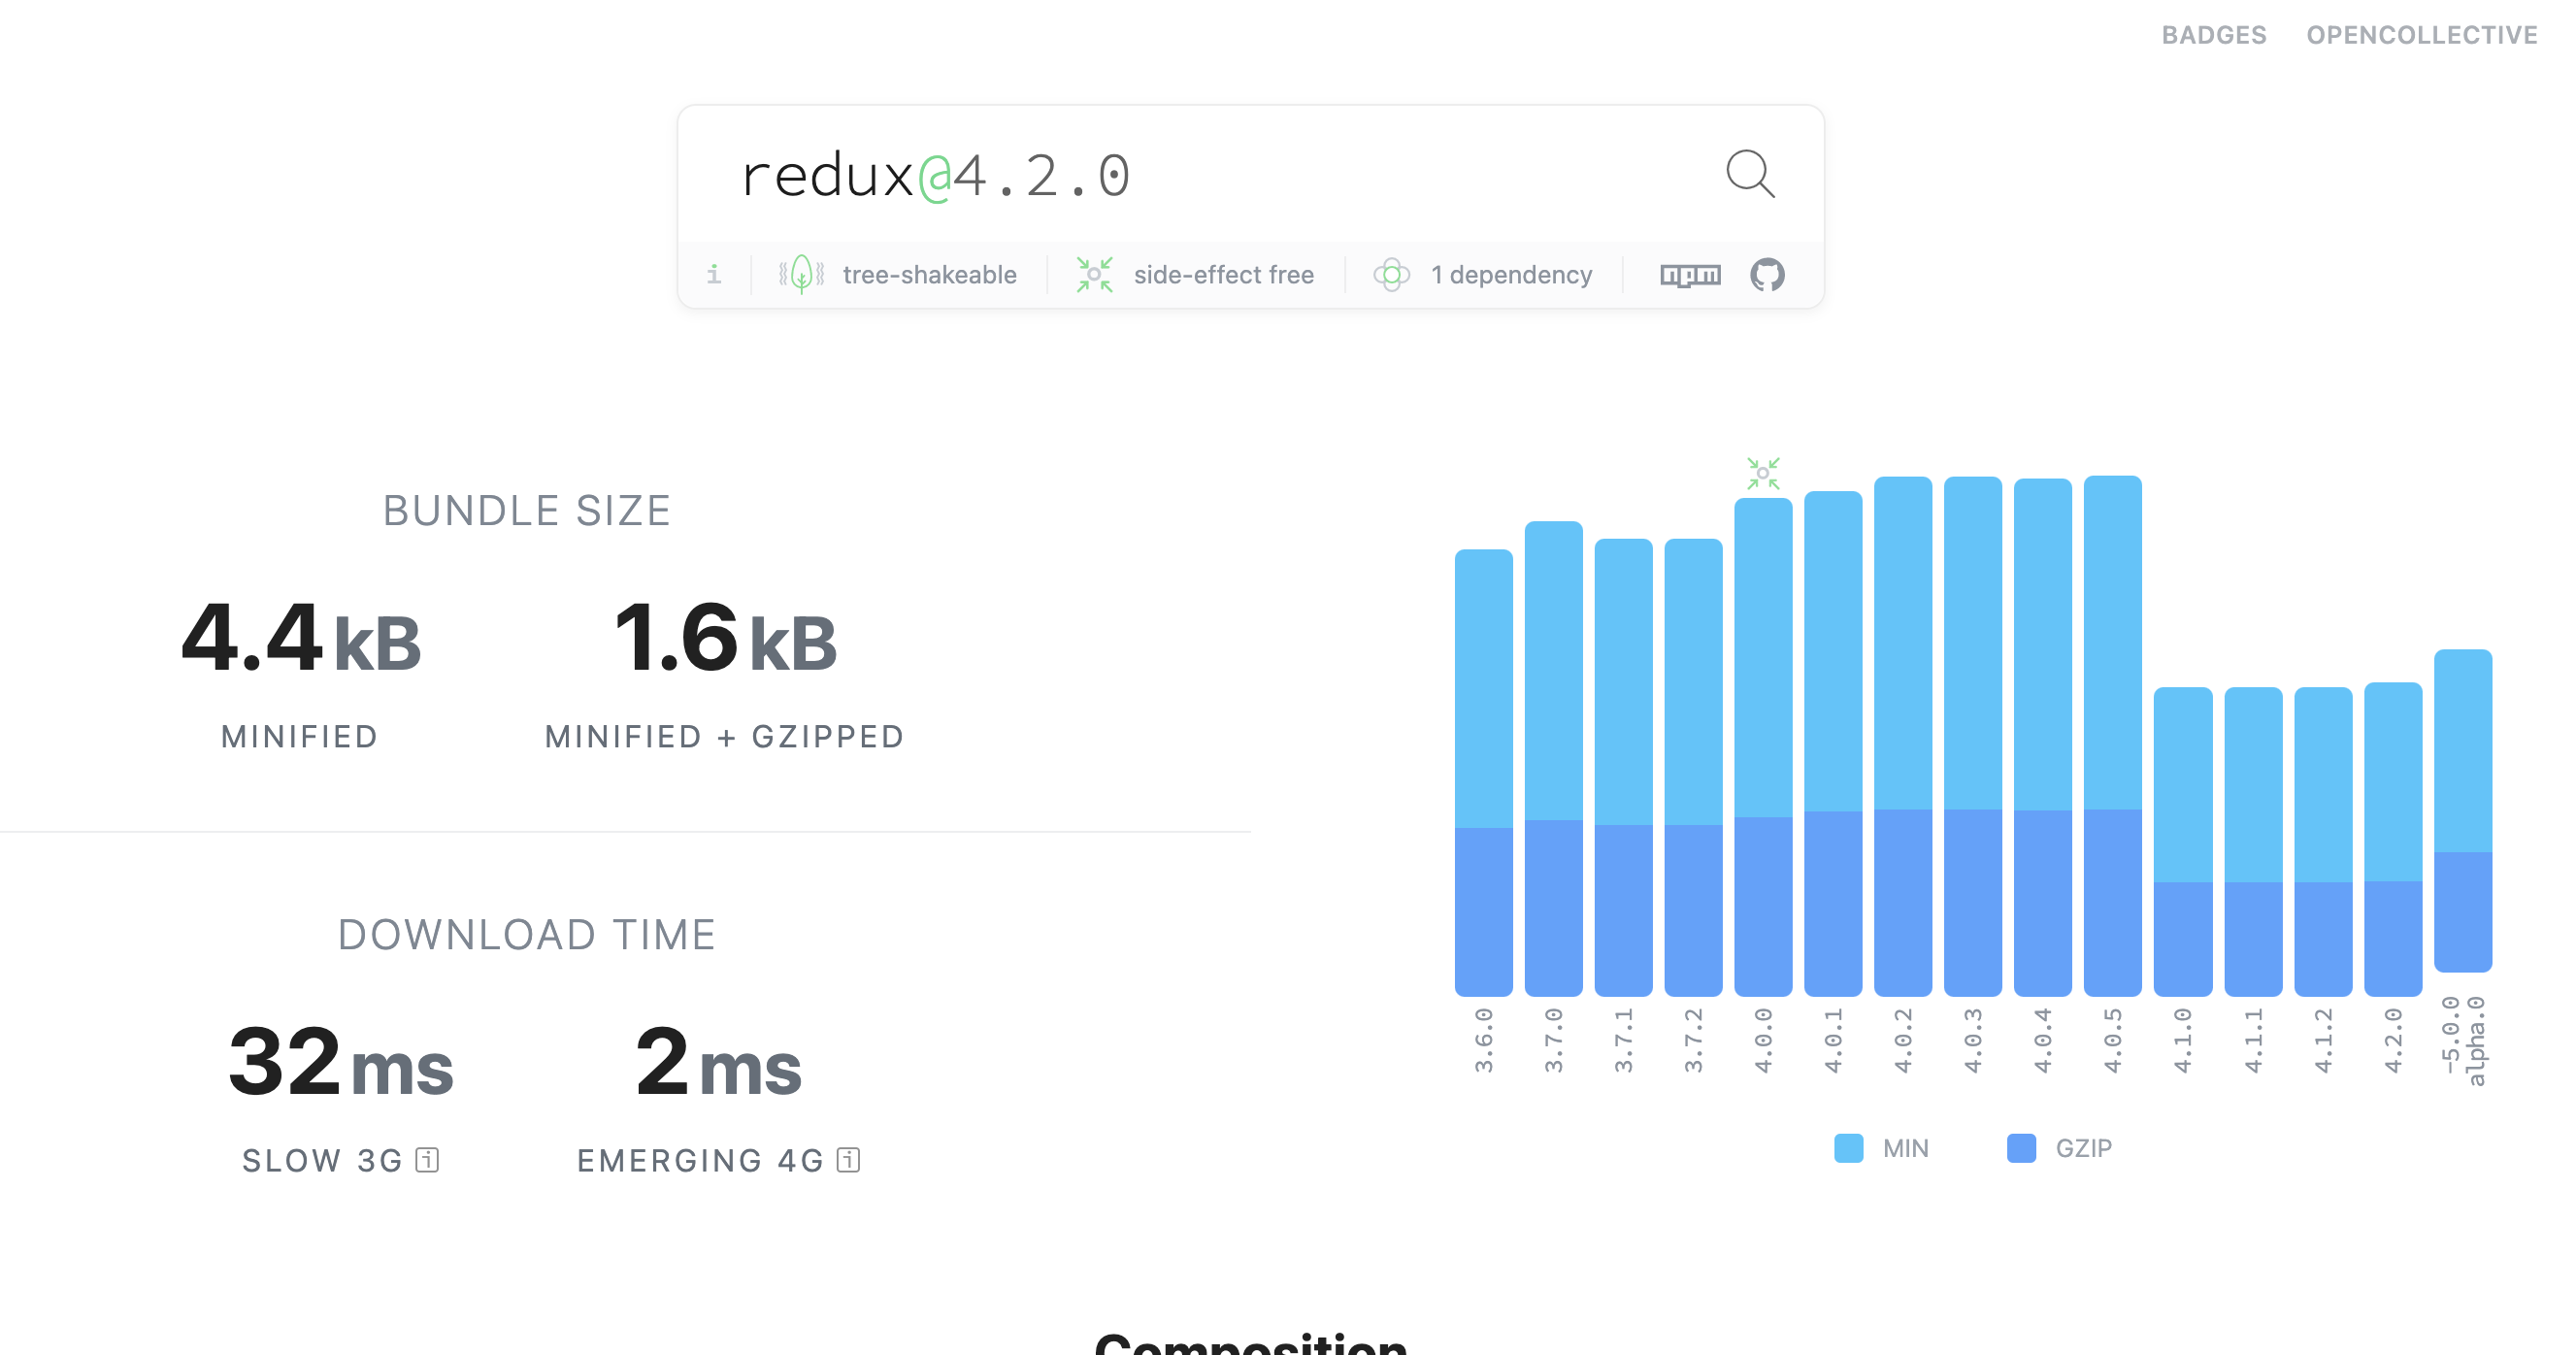Click the GZIP legend color swatch
This screenshot has height=1355, width=2576.
tap(2021, 1148)
